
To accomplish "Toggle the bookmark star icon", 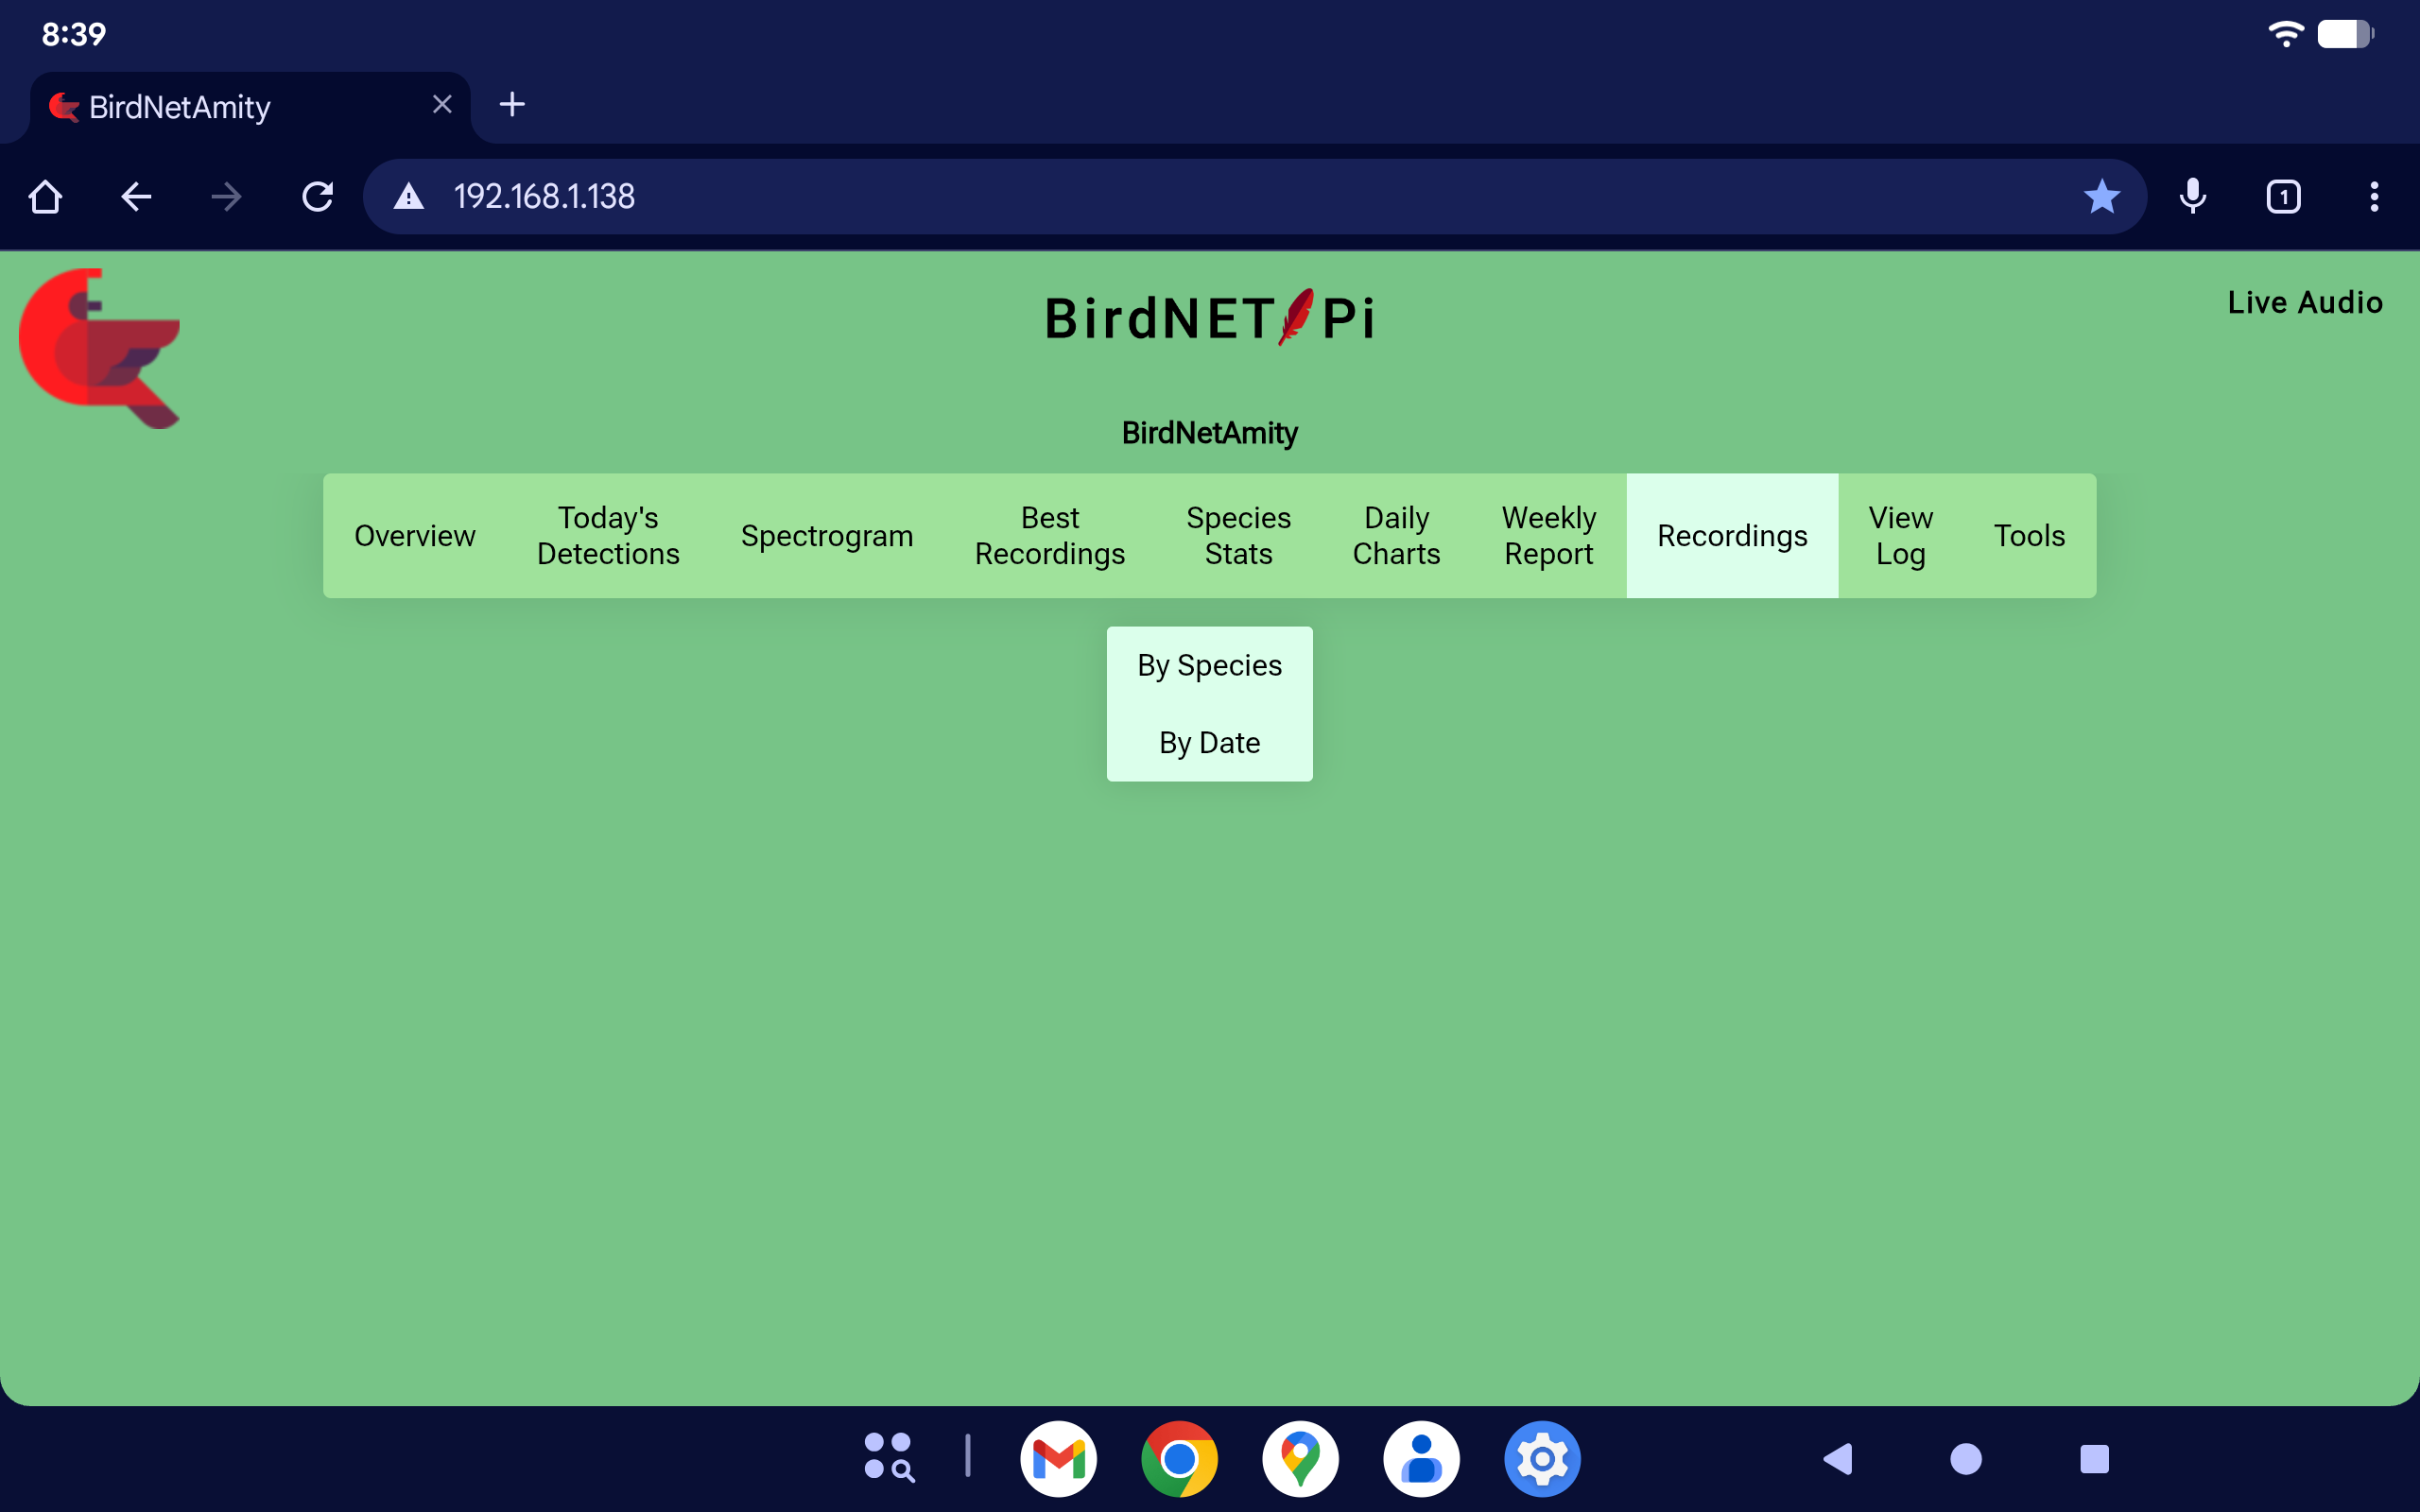I will pyautogui.click(x=2101, y=197).
